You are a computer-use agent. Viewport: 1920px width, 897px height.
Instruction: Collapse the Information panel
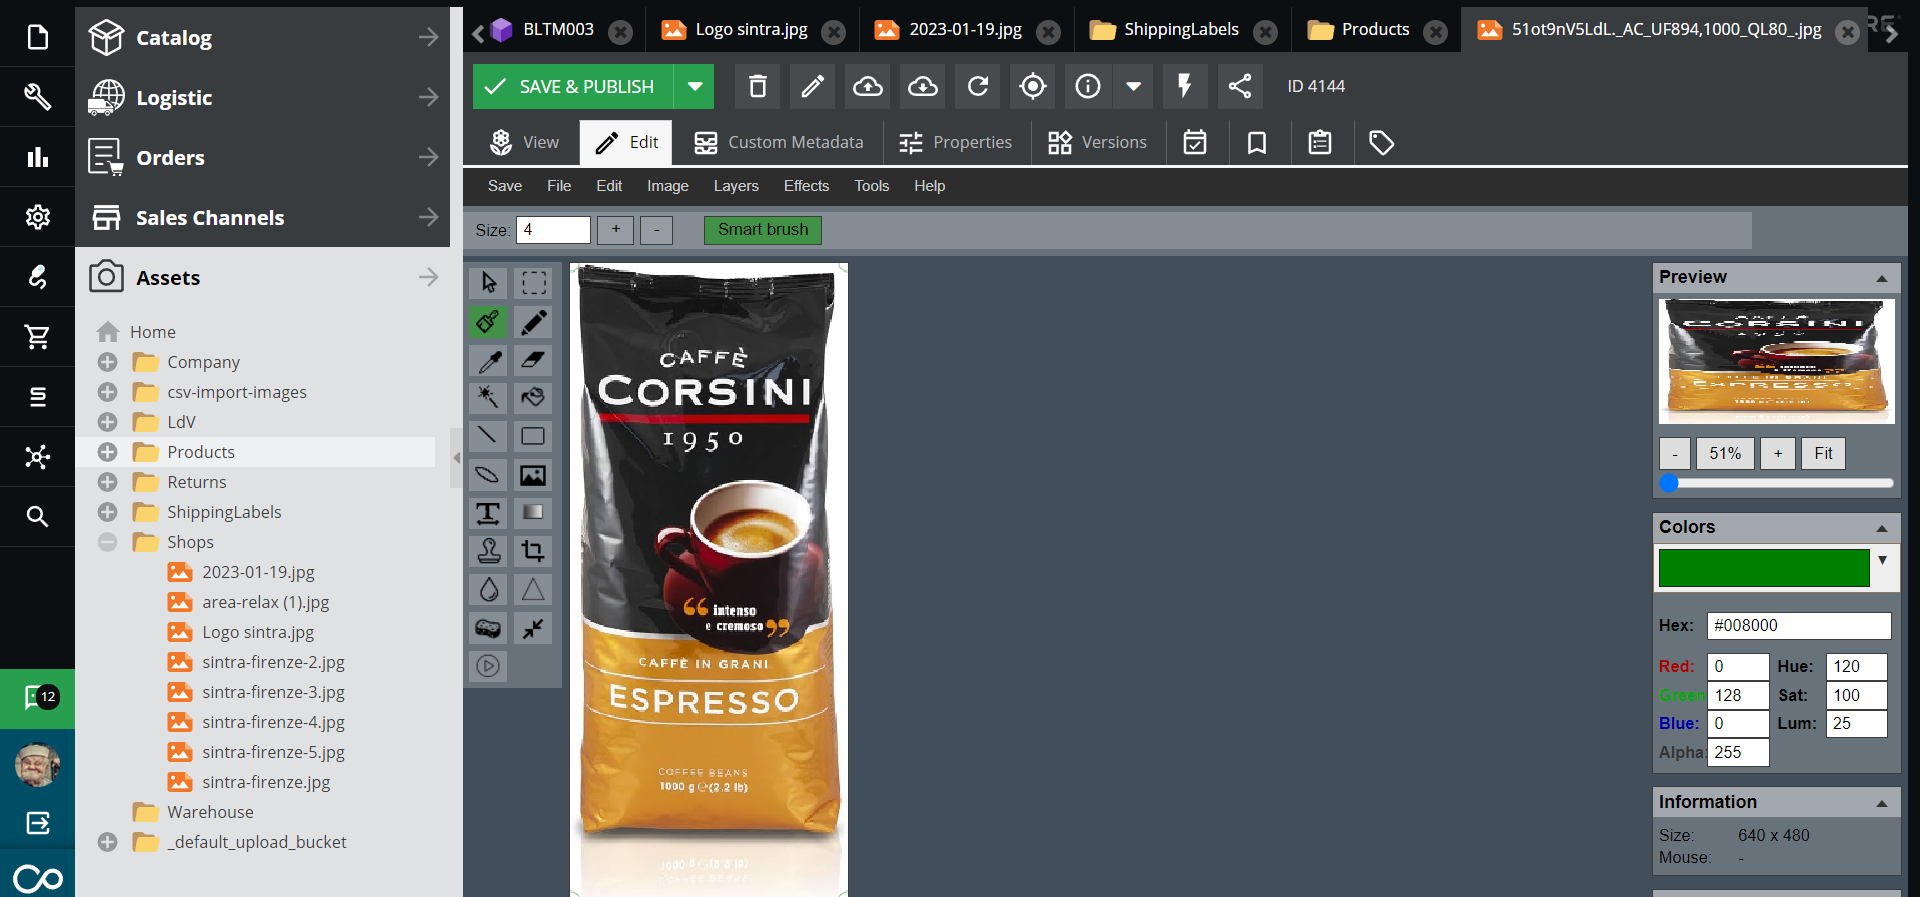(1882, 803)
